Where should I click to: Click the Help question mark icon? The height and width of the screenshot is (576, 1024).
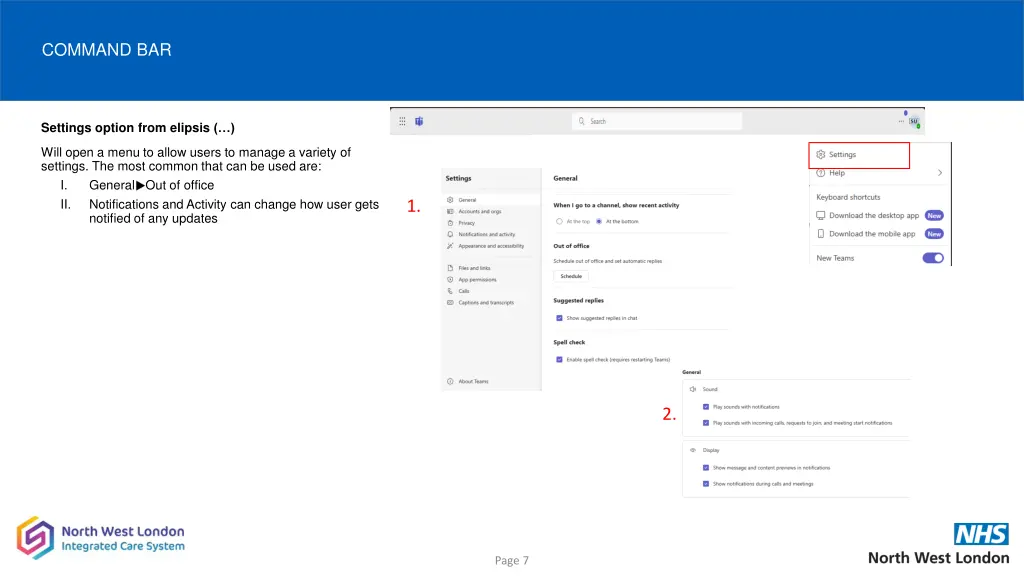821,173
